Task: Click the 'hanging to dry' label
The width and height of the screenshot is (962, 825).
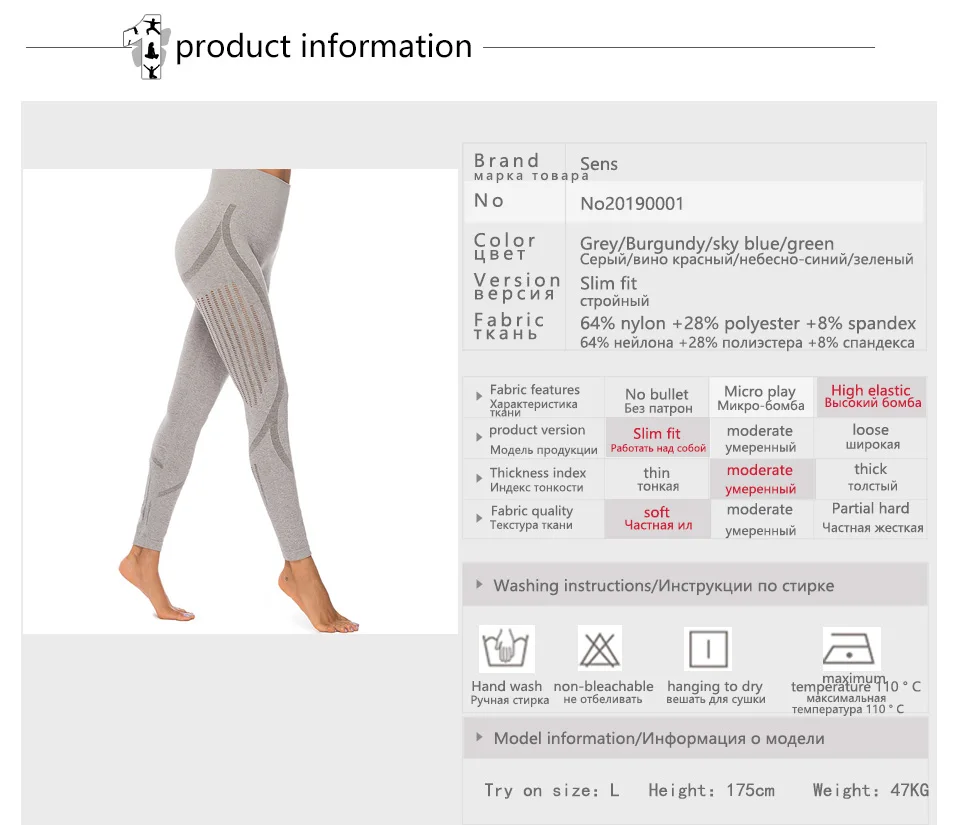Action: (x=715, y=686)
